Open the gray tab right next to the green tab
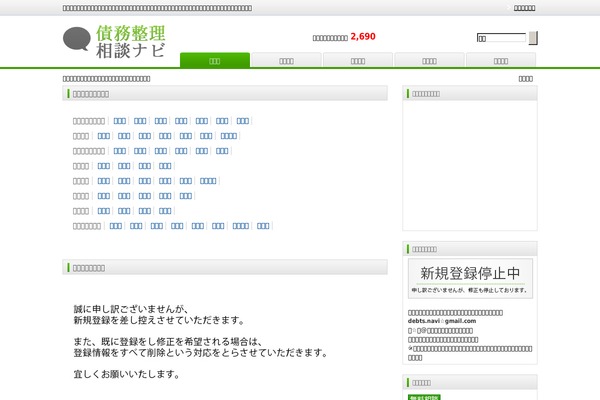The width and height of the screenshot is (600, 400). tap(286, 60)
